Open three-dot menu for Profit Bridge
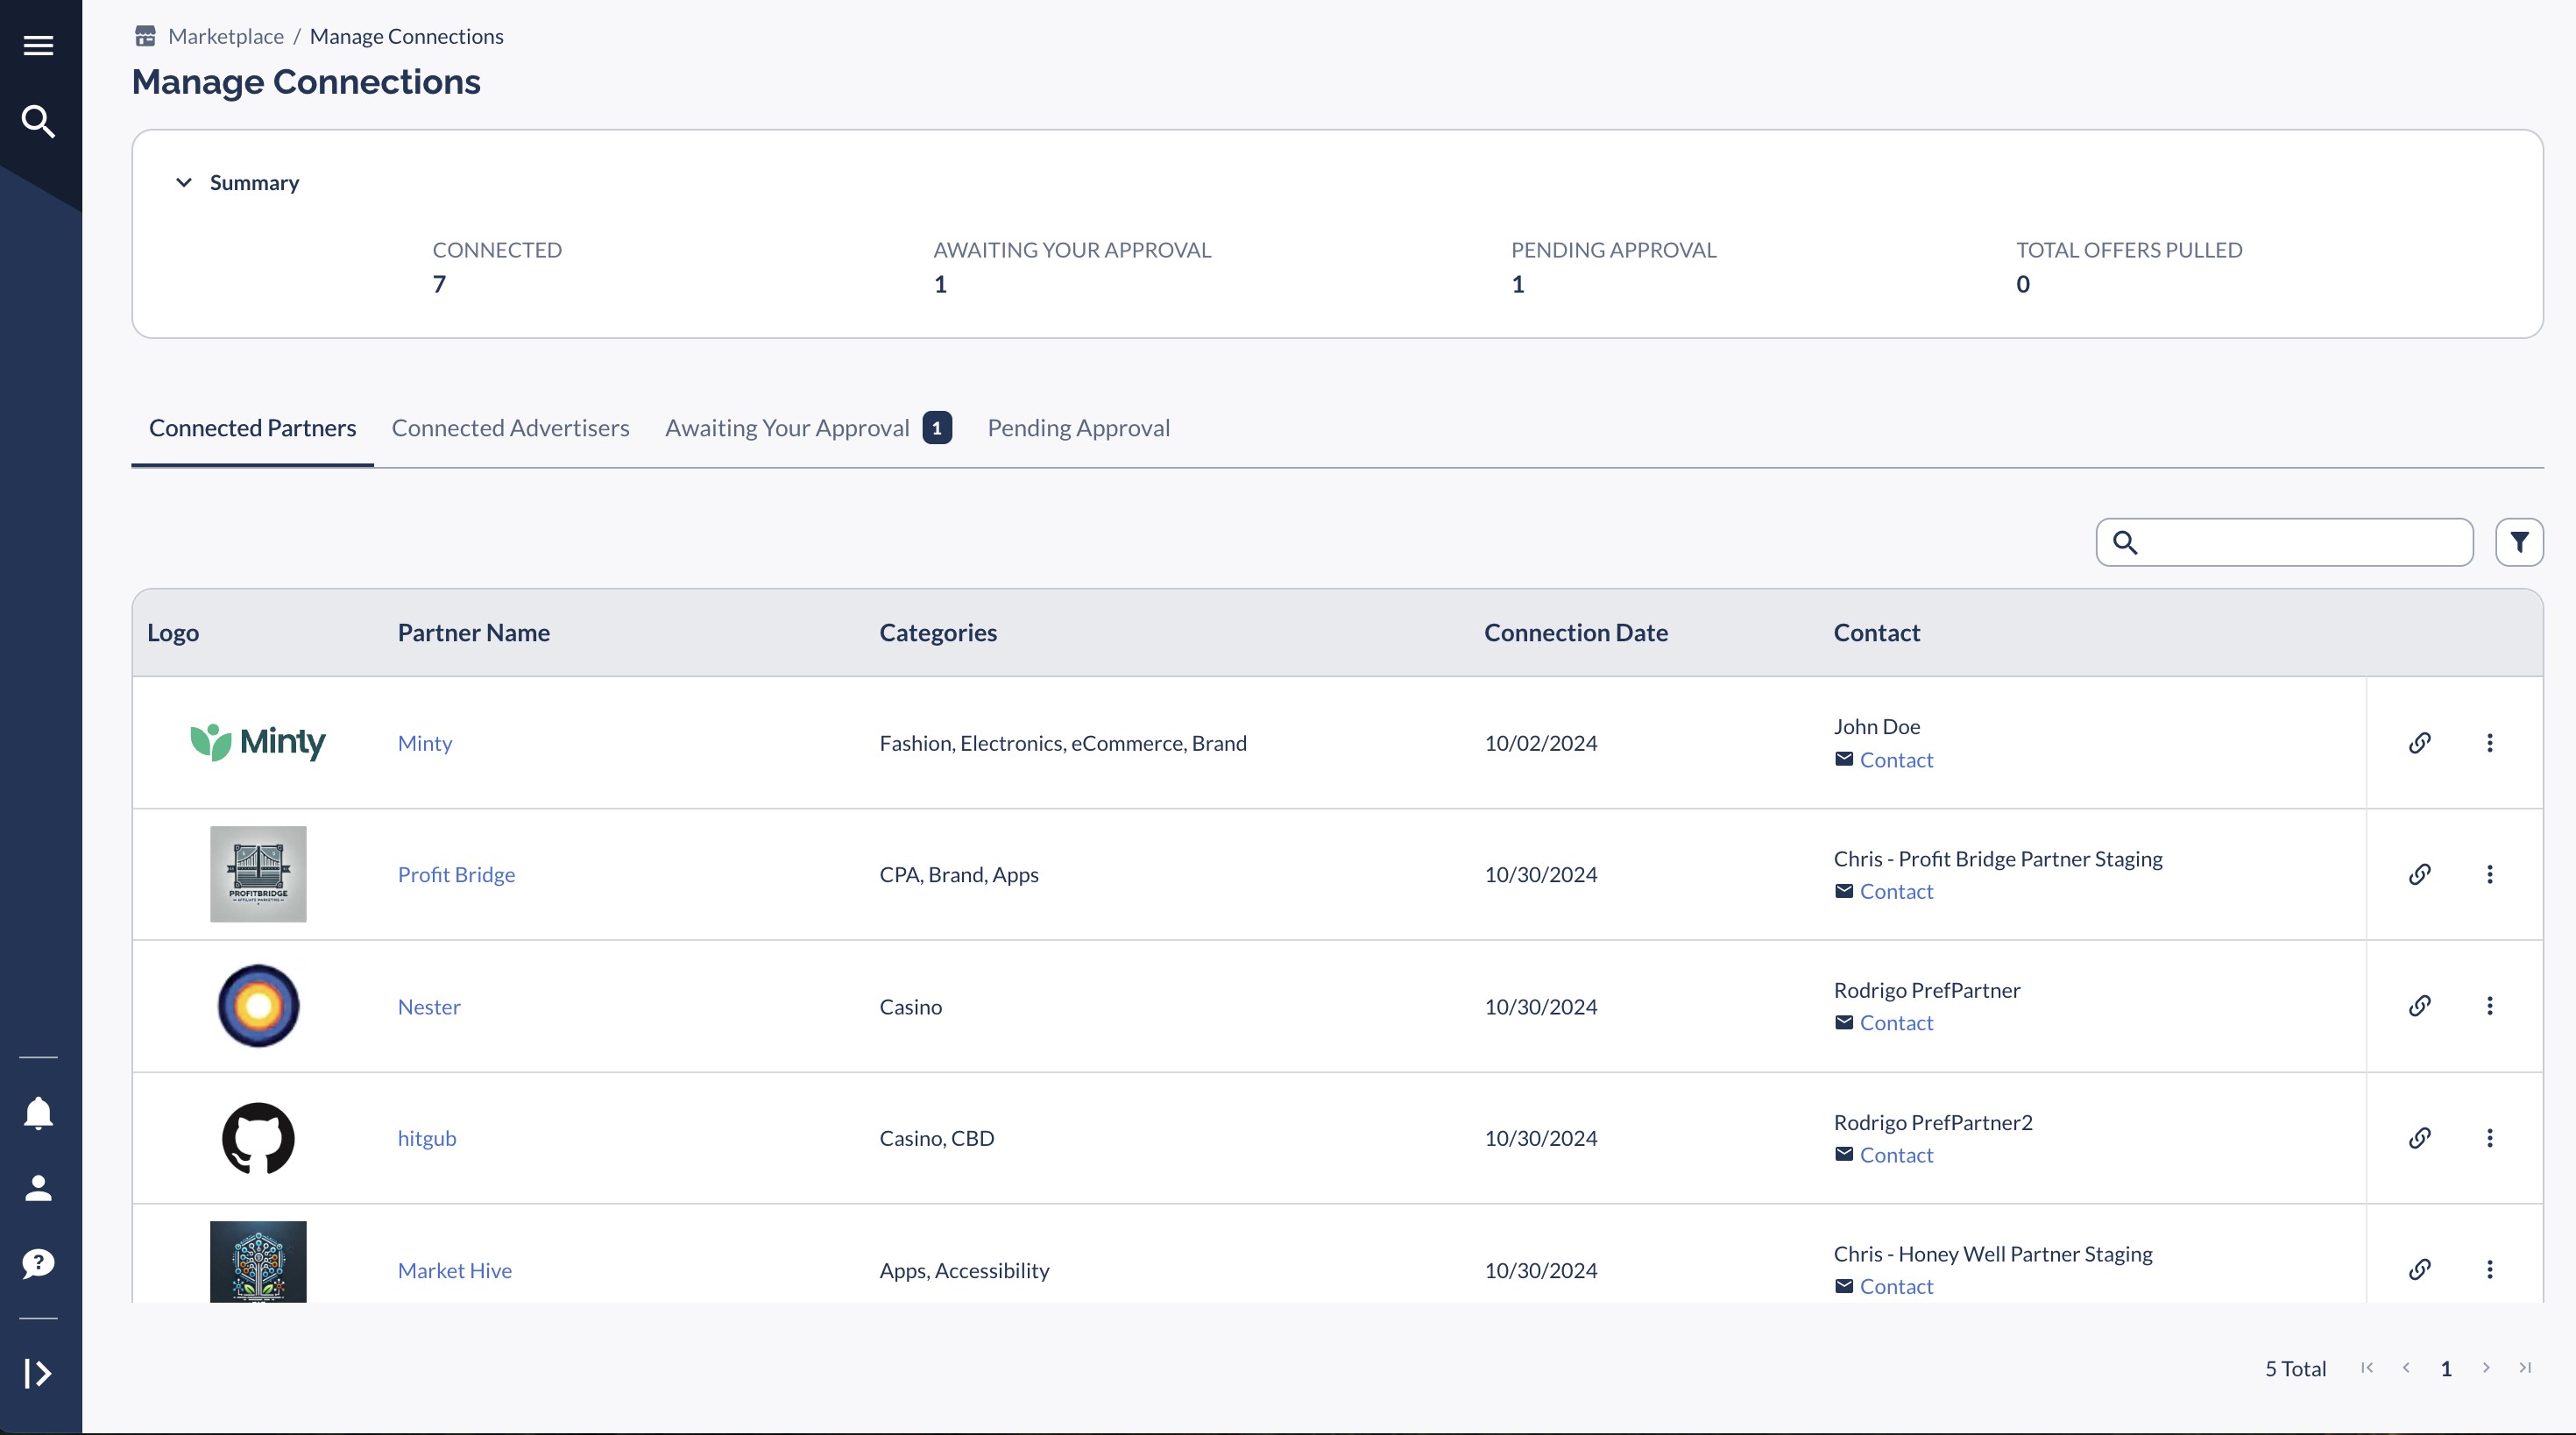This screenshot has width=2576, height=1435. point(2489,874)
